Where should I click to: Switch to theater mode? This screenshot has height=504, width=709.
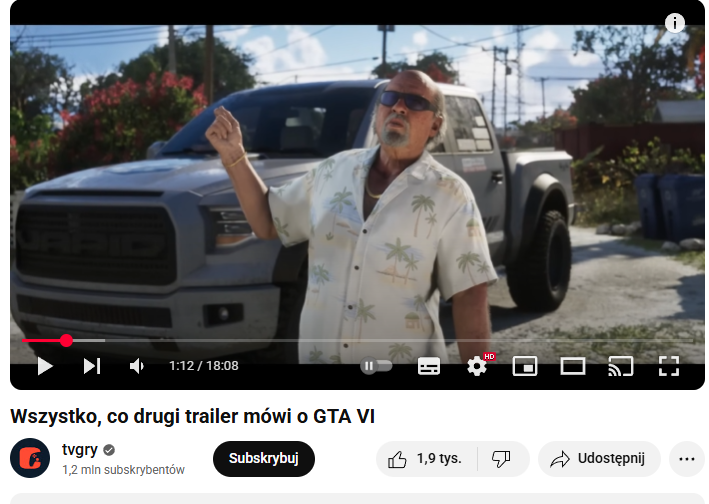coord(573,366)
